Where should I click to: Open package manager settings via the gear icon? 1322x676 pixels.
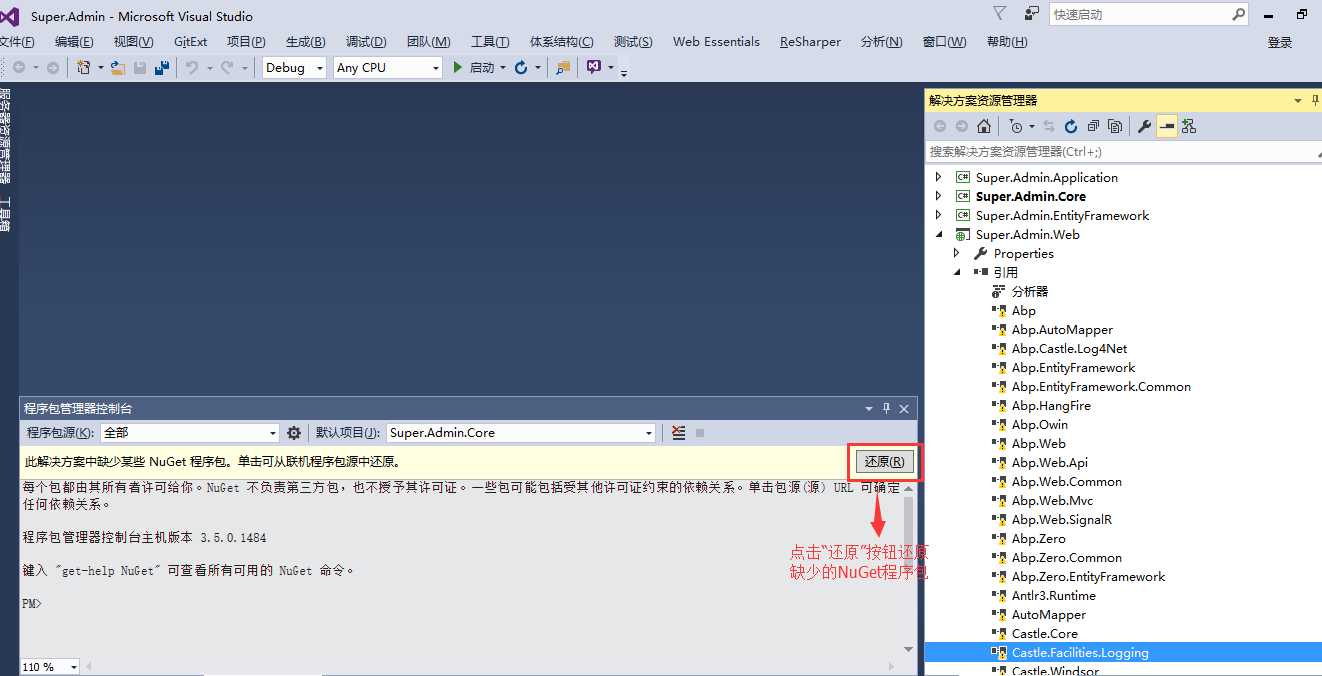tap(294, 433)
